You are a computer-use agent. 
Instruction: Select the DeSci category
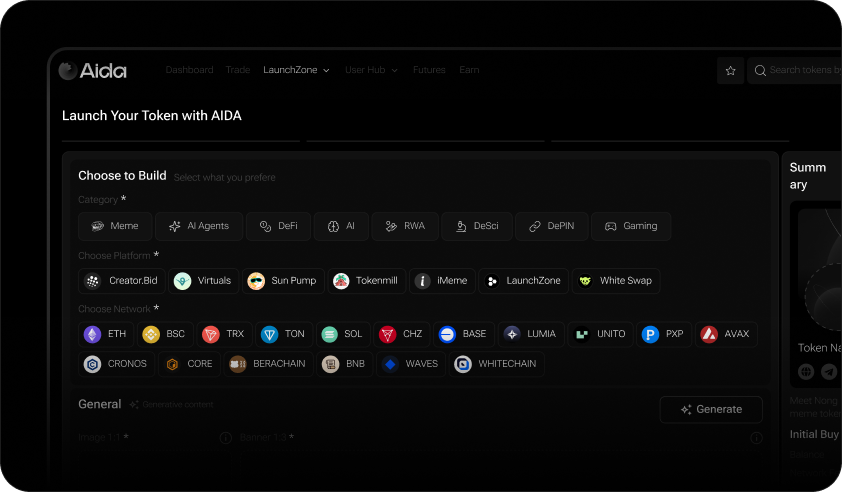click(x=477, y=226)
